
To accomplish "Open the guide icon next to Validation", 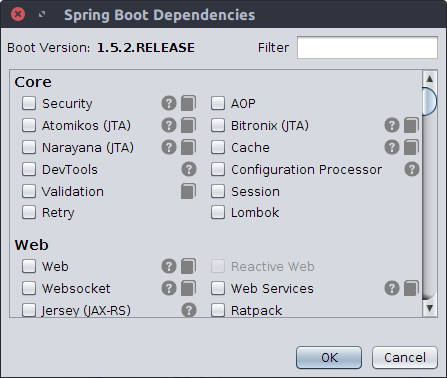I will [x=188, y=191].
